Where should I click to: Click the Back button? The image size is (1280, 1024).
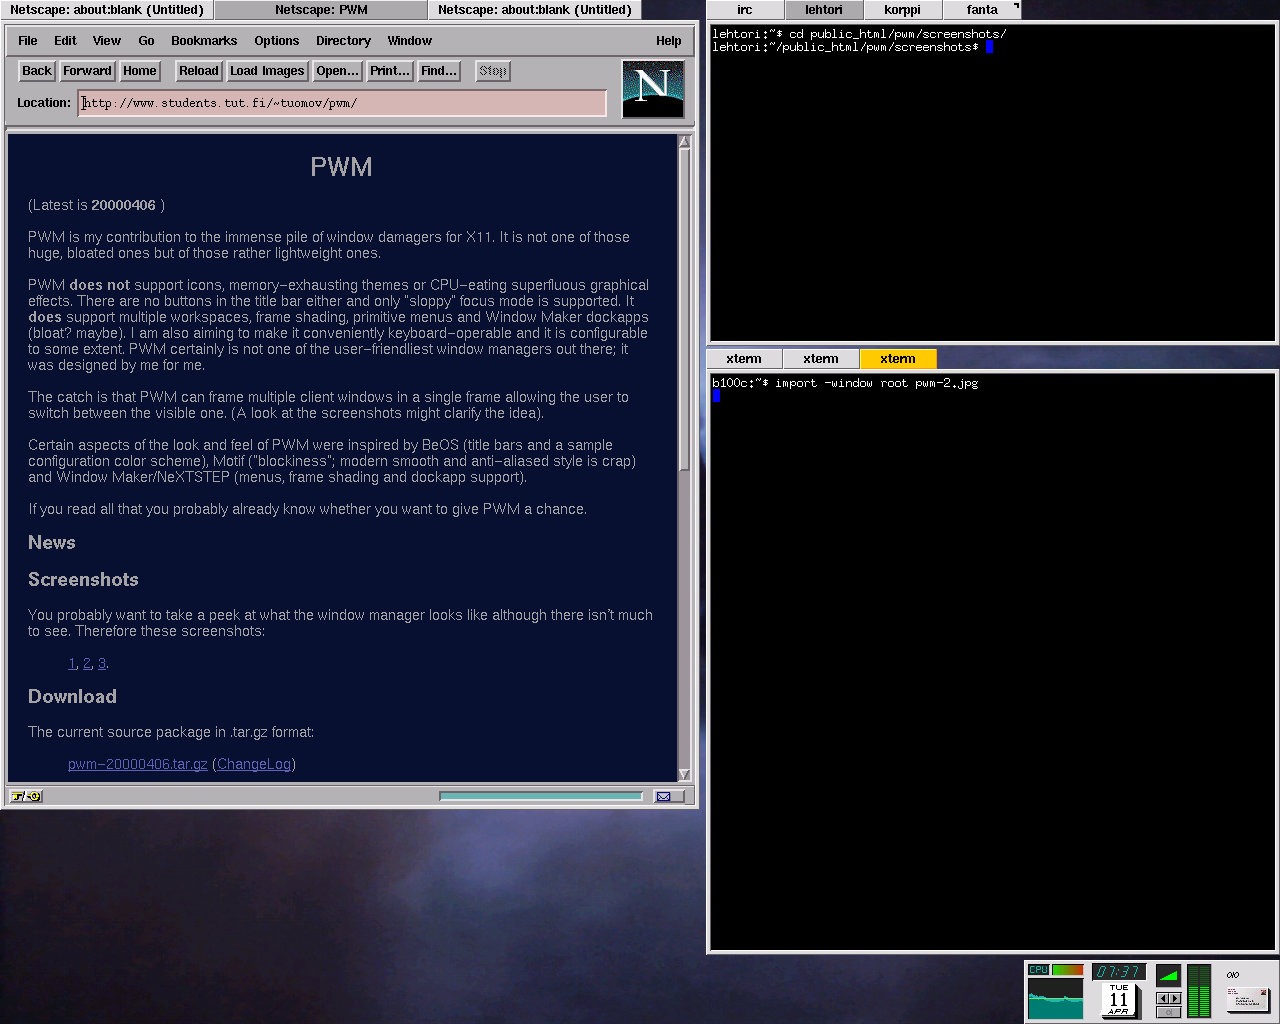click(37, 71)
